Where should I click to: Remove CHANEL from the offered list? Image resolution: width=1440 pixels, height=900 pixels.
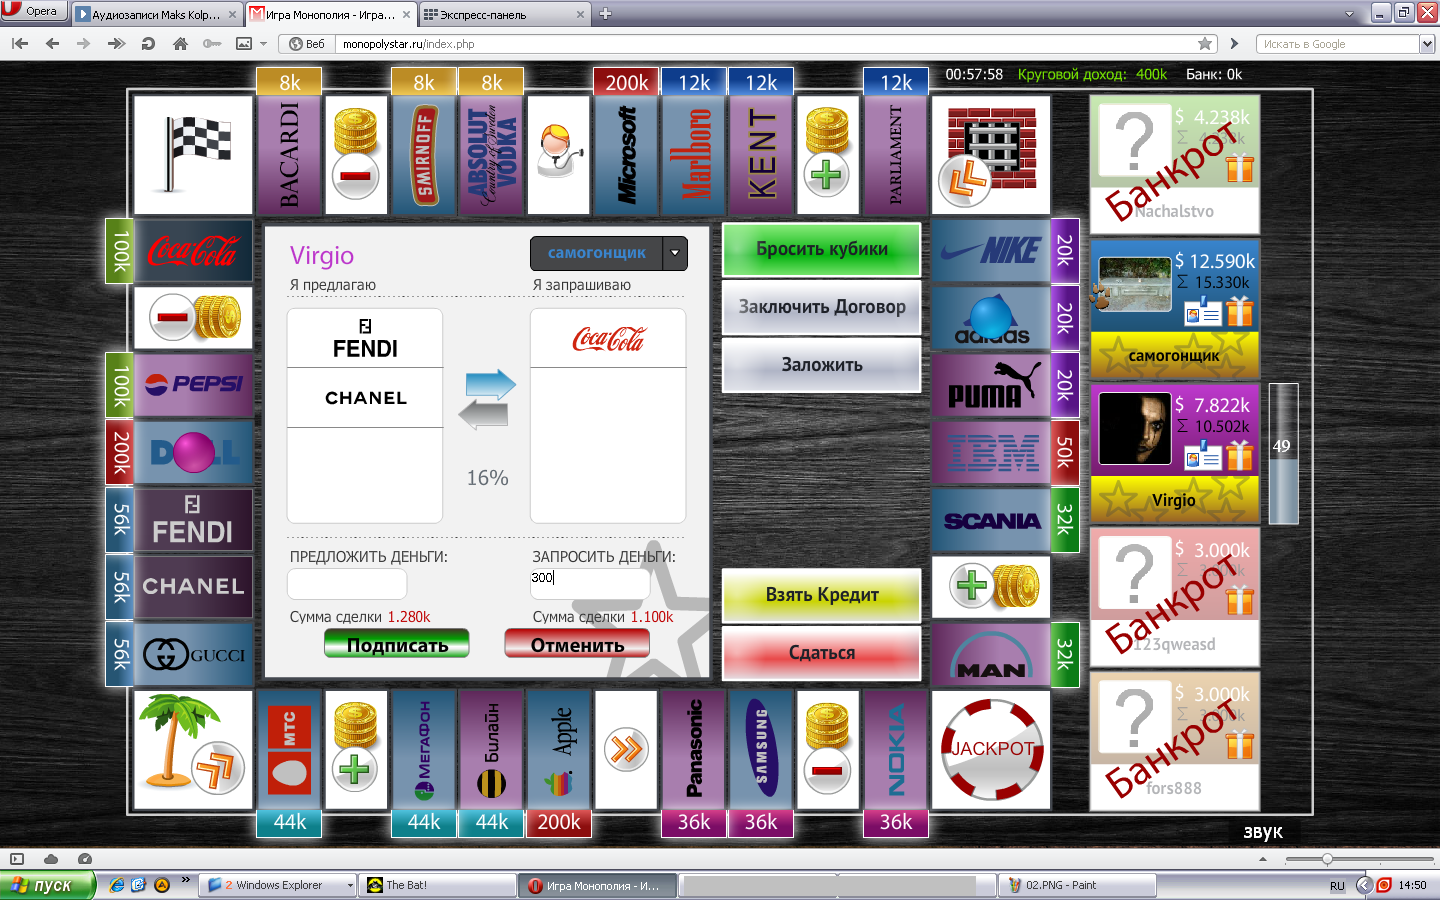coord(365,398)
